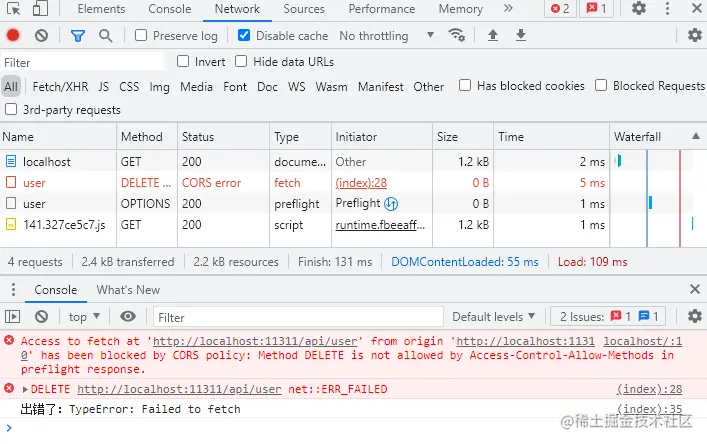707x444 pixels.
Task: Open the (index):28 initiator link
Action: pos(359,183)
